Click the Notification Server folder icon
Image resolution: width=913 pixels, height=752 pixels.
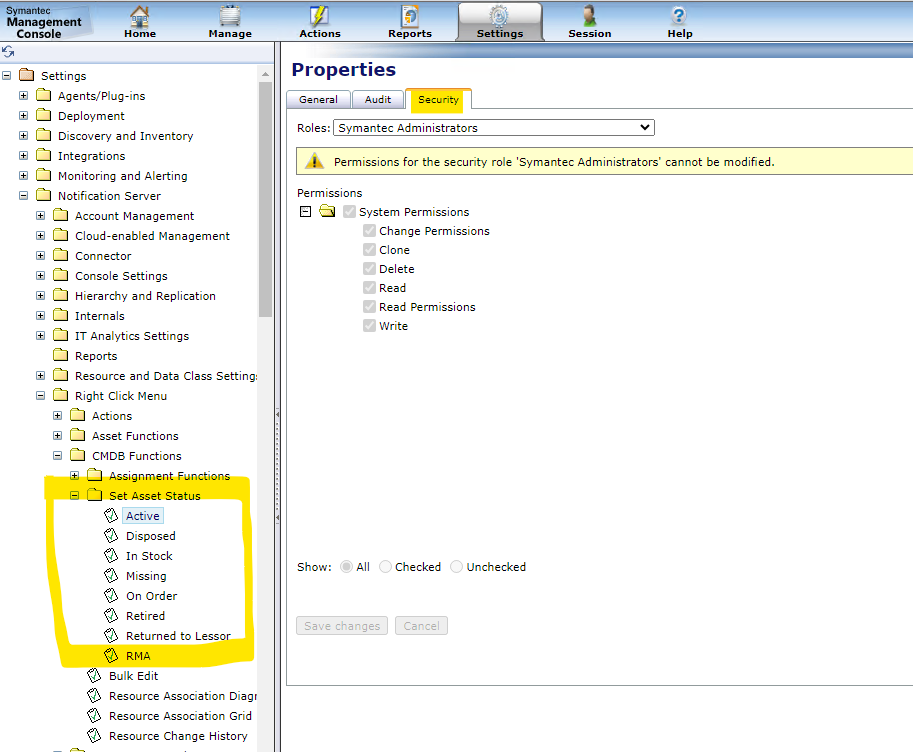[43, 195]
